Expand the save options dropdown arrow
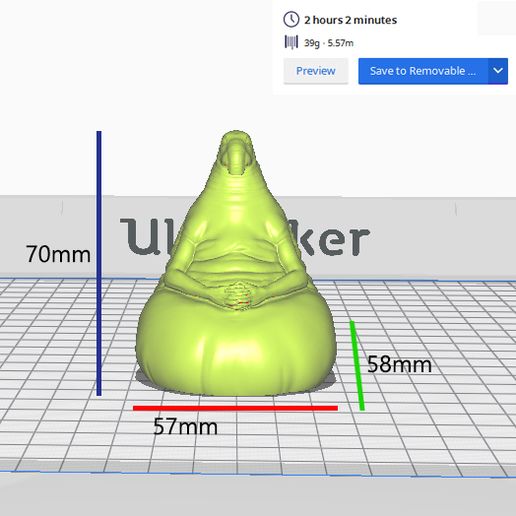The image size is (516, 516). [498, 71]
